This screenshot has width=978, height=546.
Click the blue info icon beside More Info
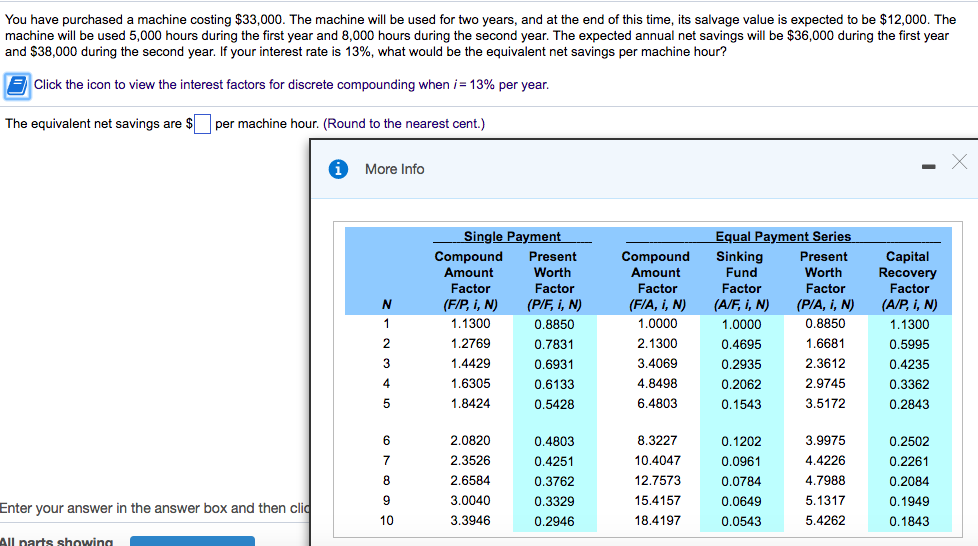[x=338, y=169]
